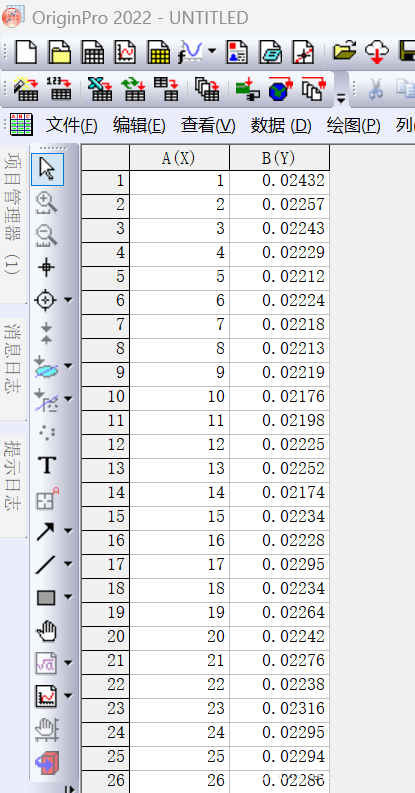415x793 pixels.
Task: Create a new workbook
Action: pos(93,52)
